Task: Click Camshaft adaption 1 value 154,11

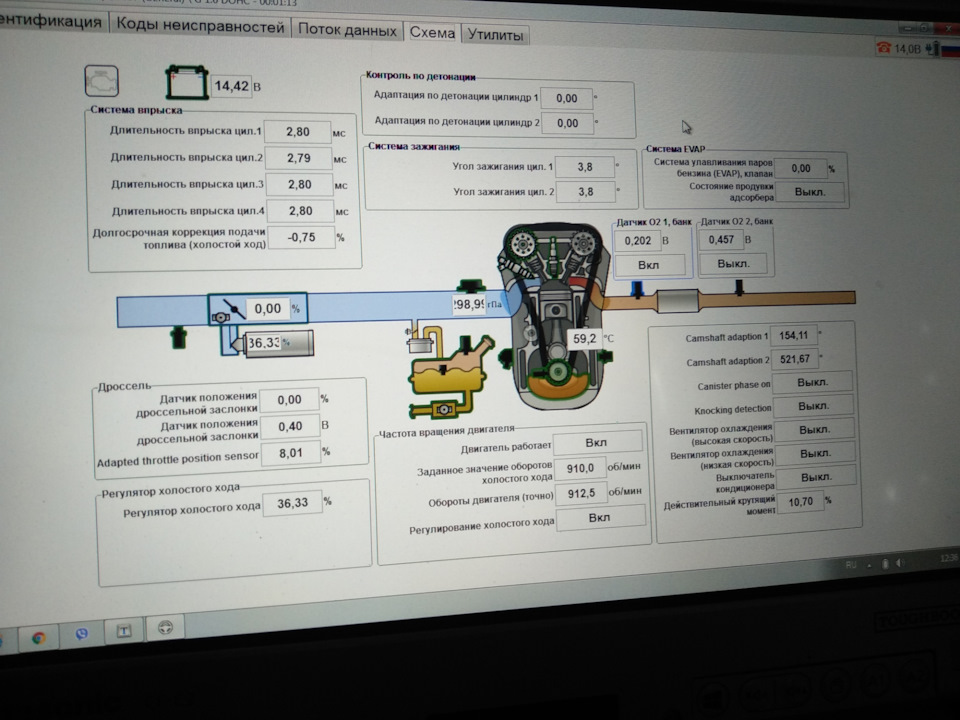Action: [x=793, y=336]
